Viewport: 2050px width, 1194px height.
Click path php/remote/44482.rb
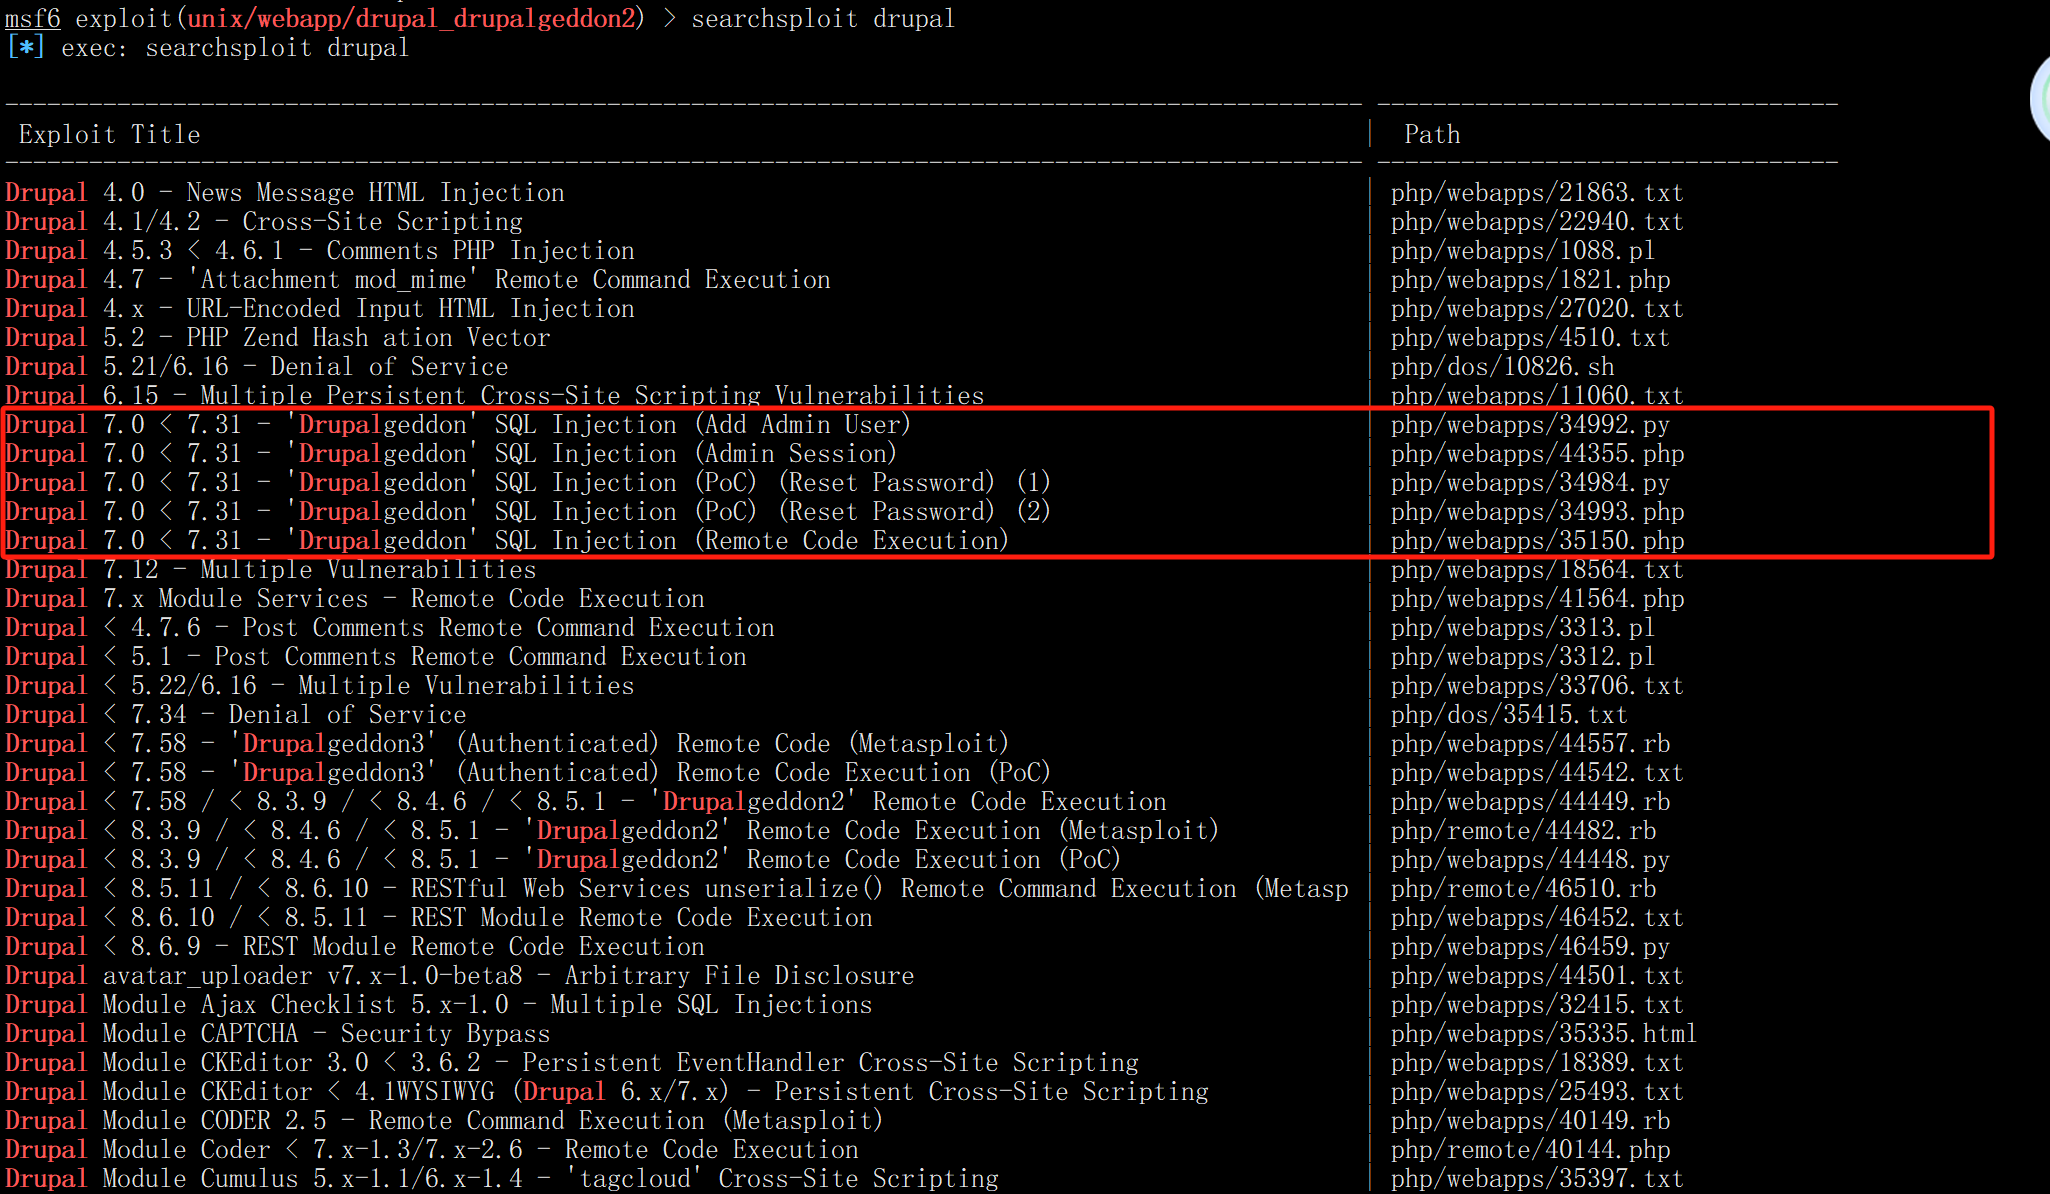pyautogui.click(x=1523, y=831)
